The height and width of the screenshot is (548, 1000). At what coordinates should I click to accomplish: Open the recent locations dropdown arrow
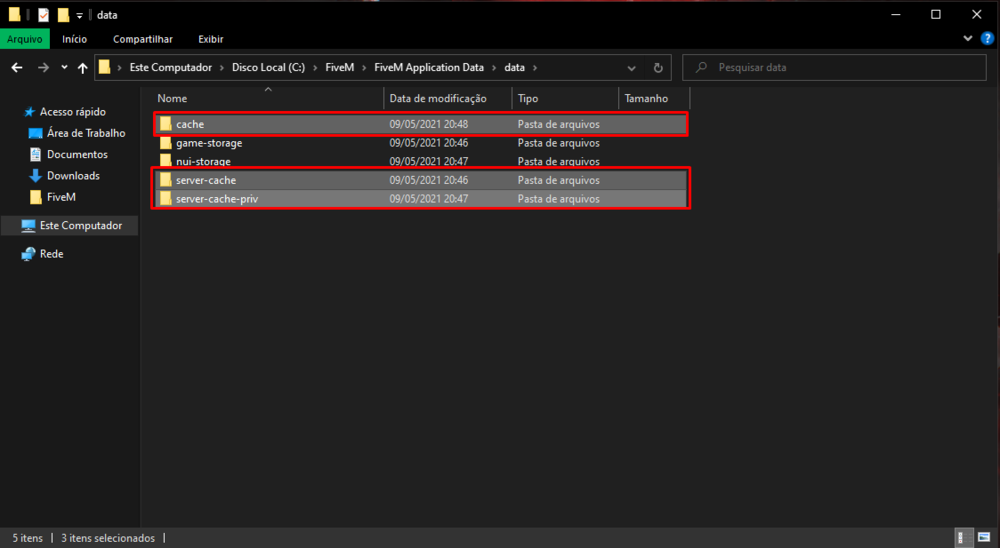tap(64, 68)
